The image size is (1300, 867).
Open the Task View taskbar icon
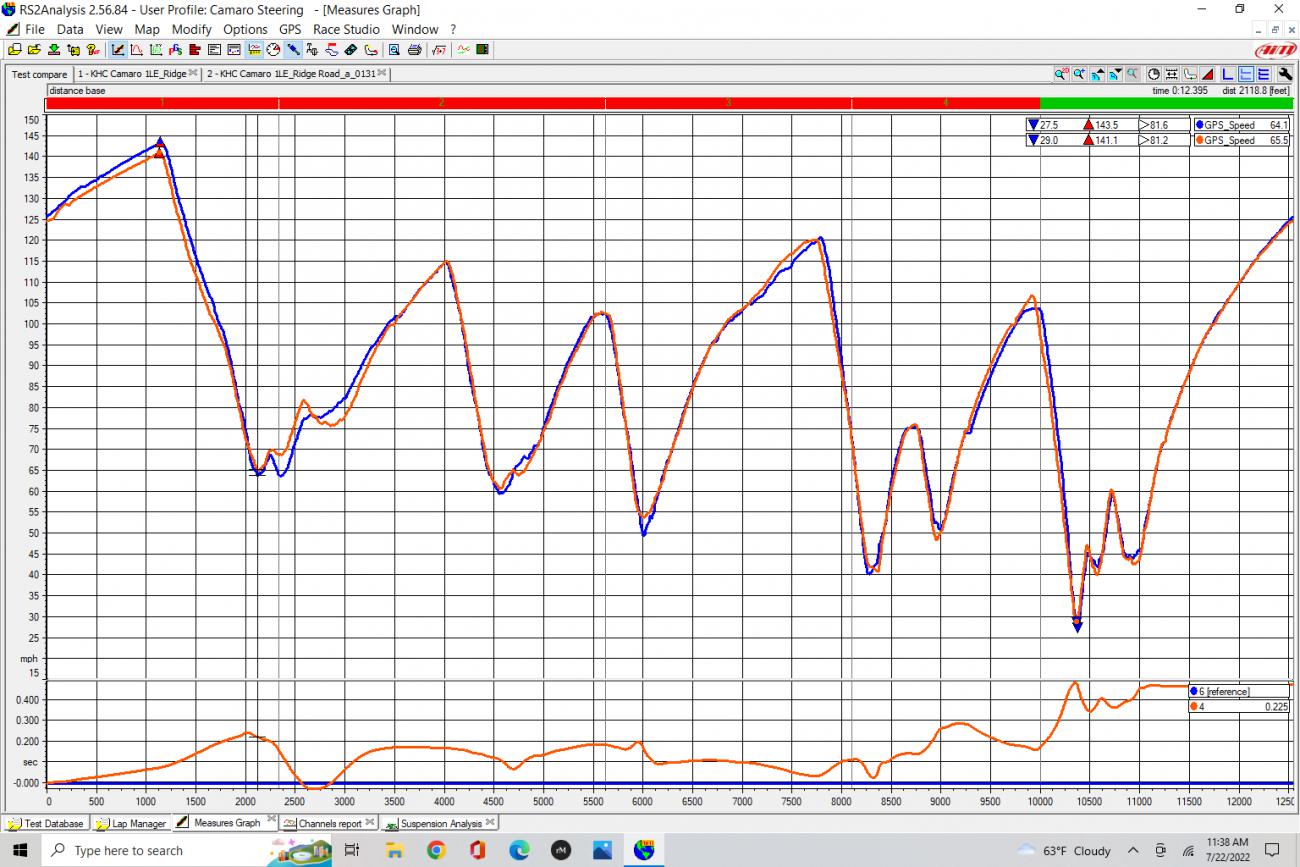(x=352, y=851)
